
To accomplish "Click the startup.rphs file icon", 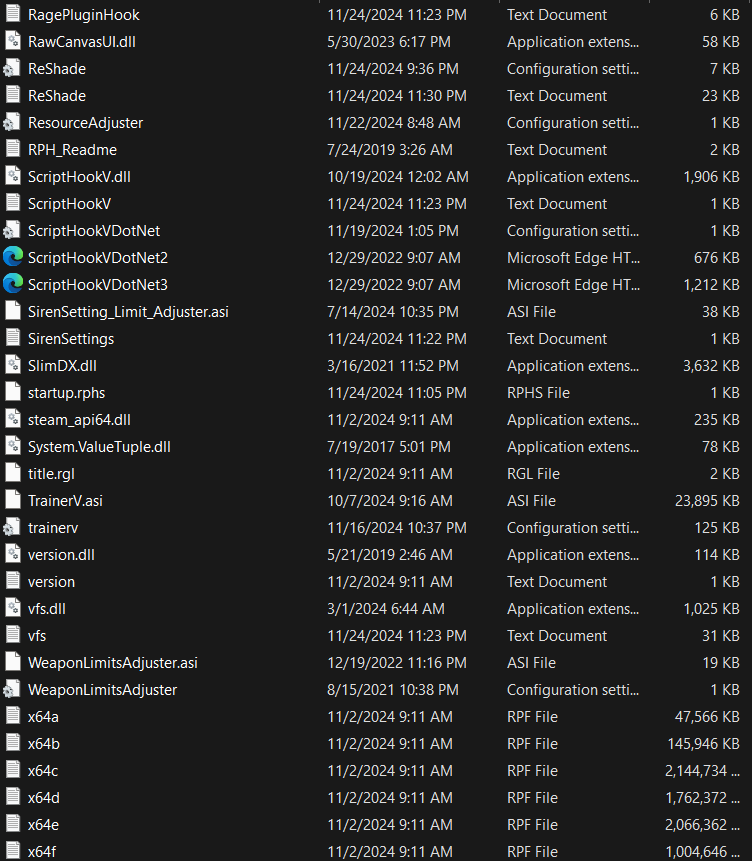I will pyautogui.click(x=13, y=392).
